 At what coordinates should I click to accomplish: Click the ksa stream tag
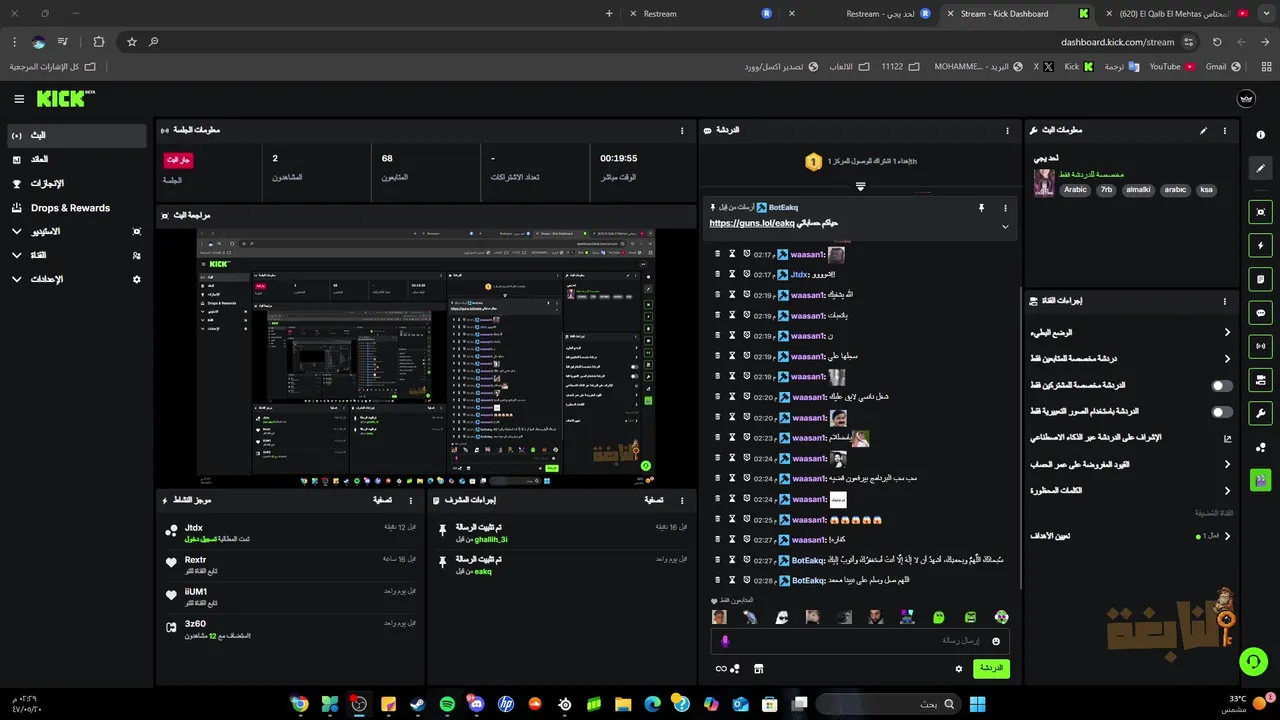point(1206,189)
